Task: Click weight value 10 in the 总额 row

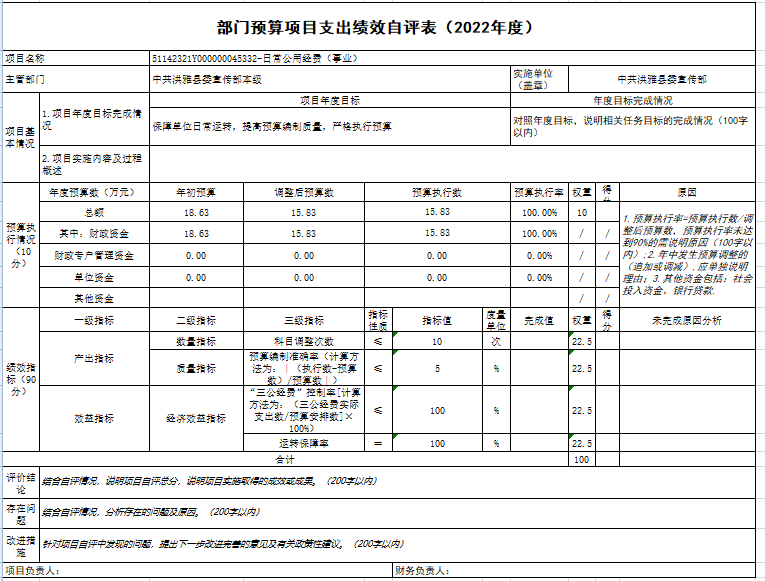Action: click(x=582, y=212)
